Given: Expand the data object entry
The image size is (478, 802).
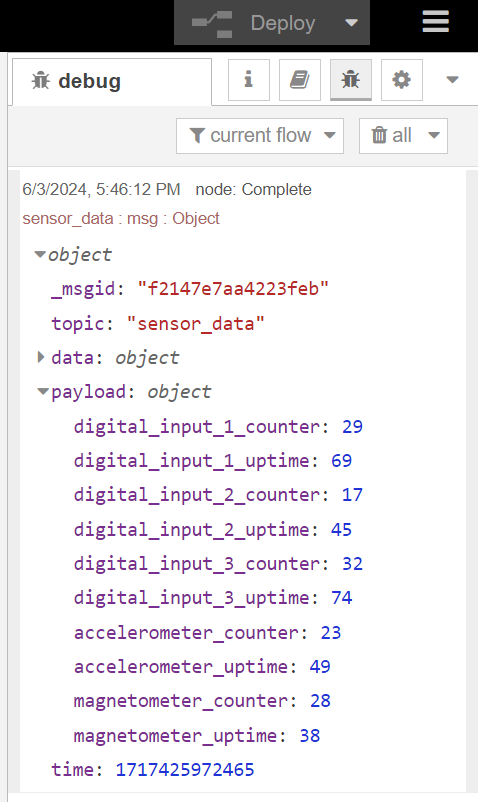Looking at the screenshot, I should [x=41, y=357].
